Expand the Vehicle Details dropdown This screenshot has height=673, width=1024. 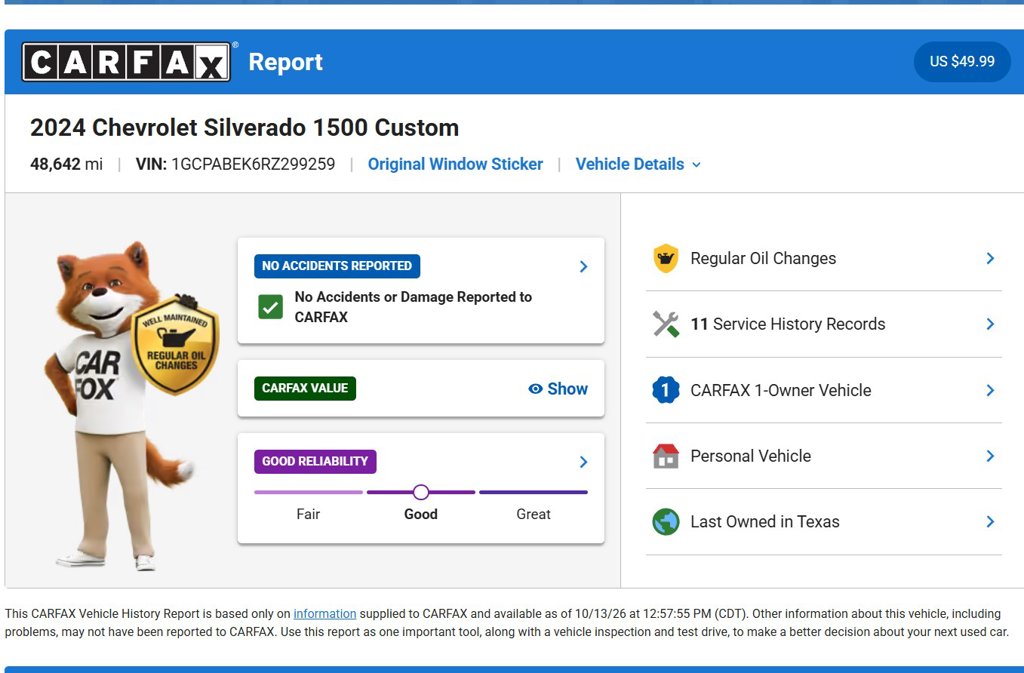[x=638, y=164]
